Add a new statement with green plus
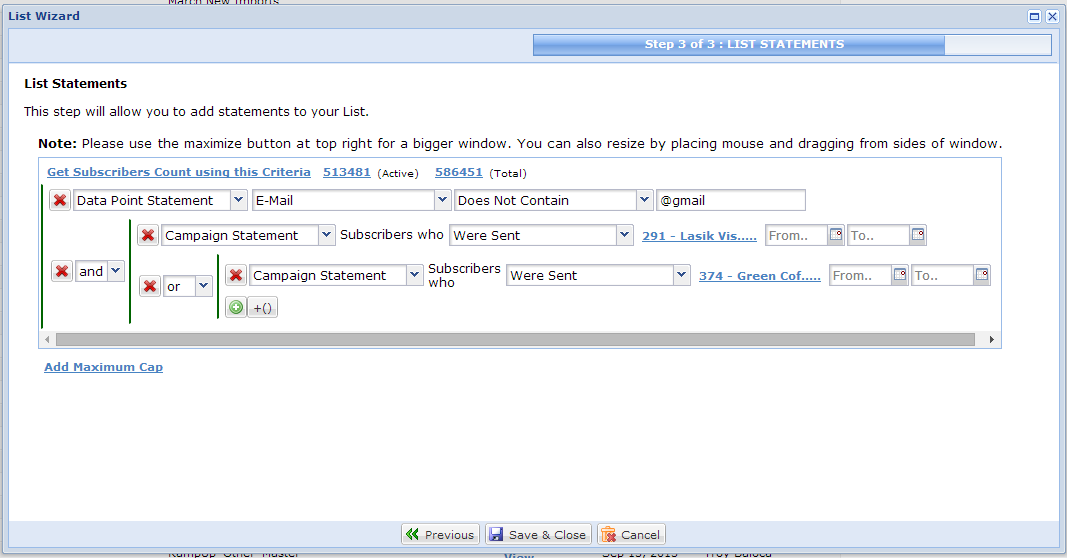 coord(235,308)
